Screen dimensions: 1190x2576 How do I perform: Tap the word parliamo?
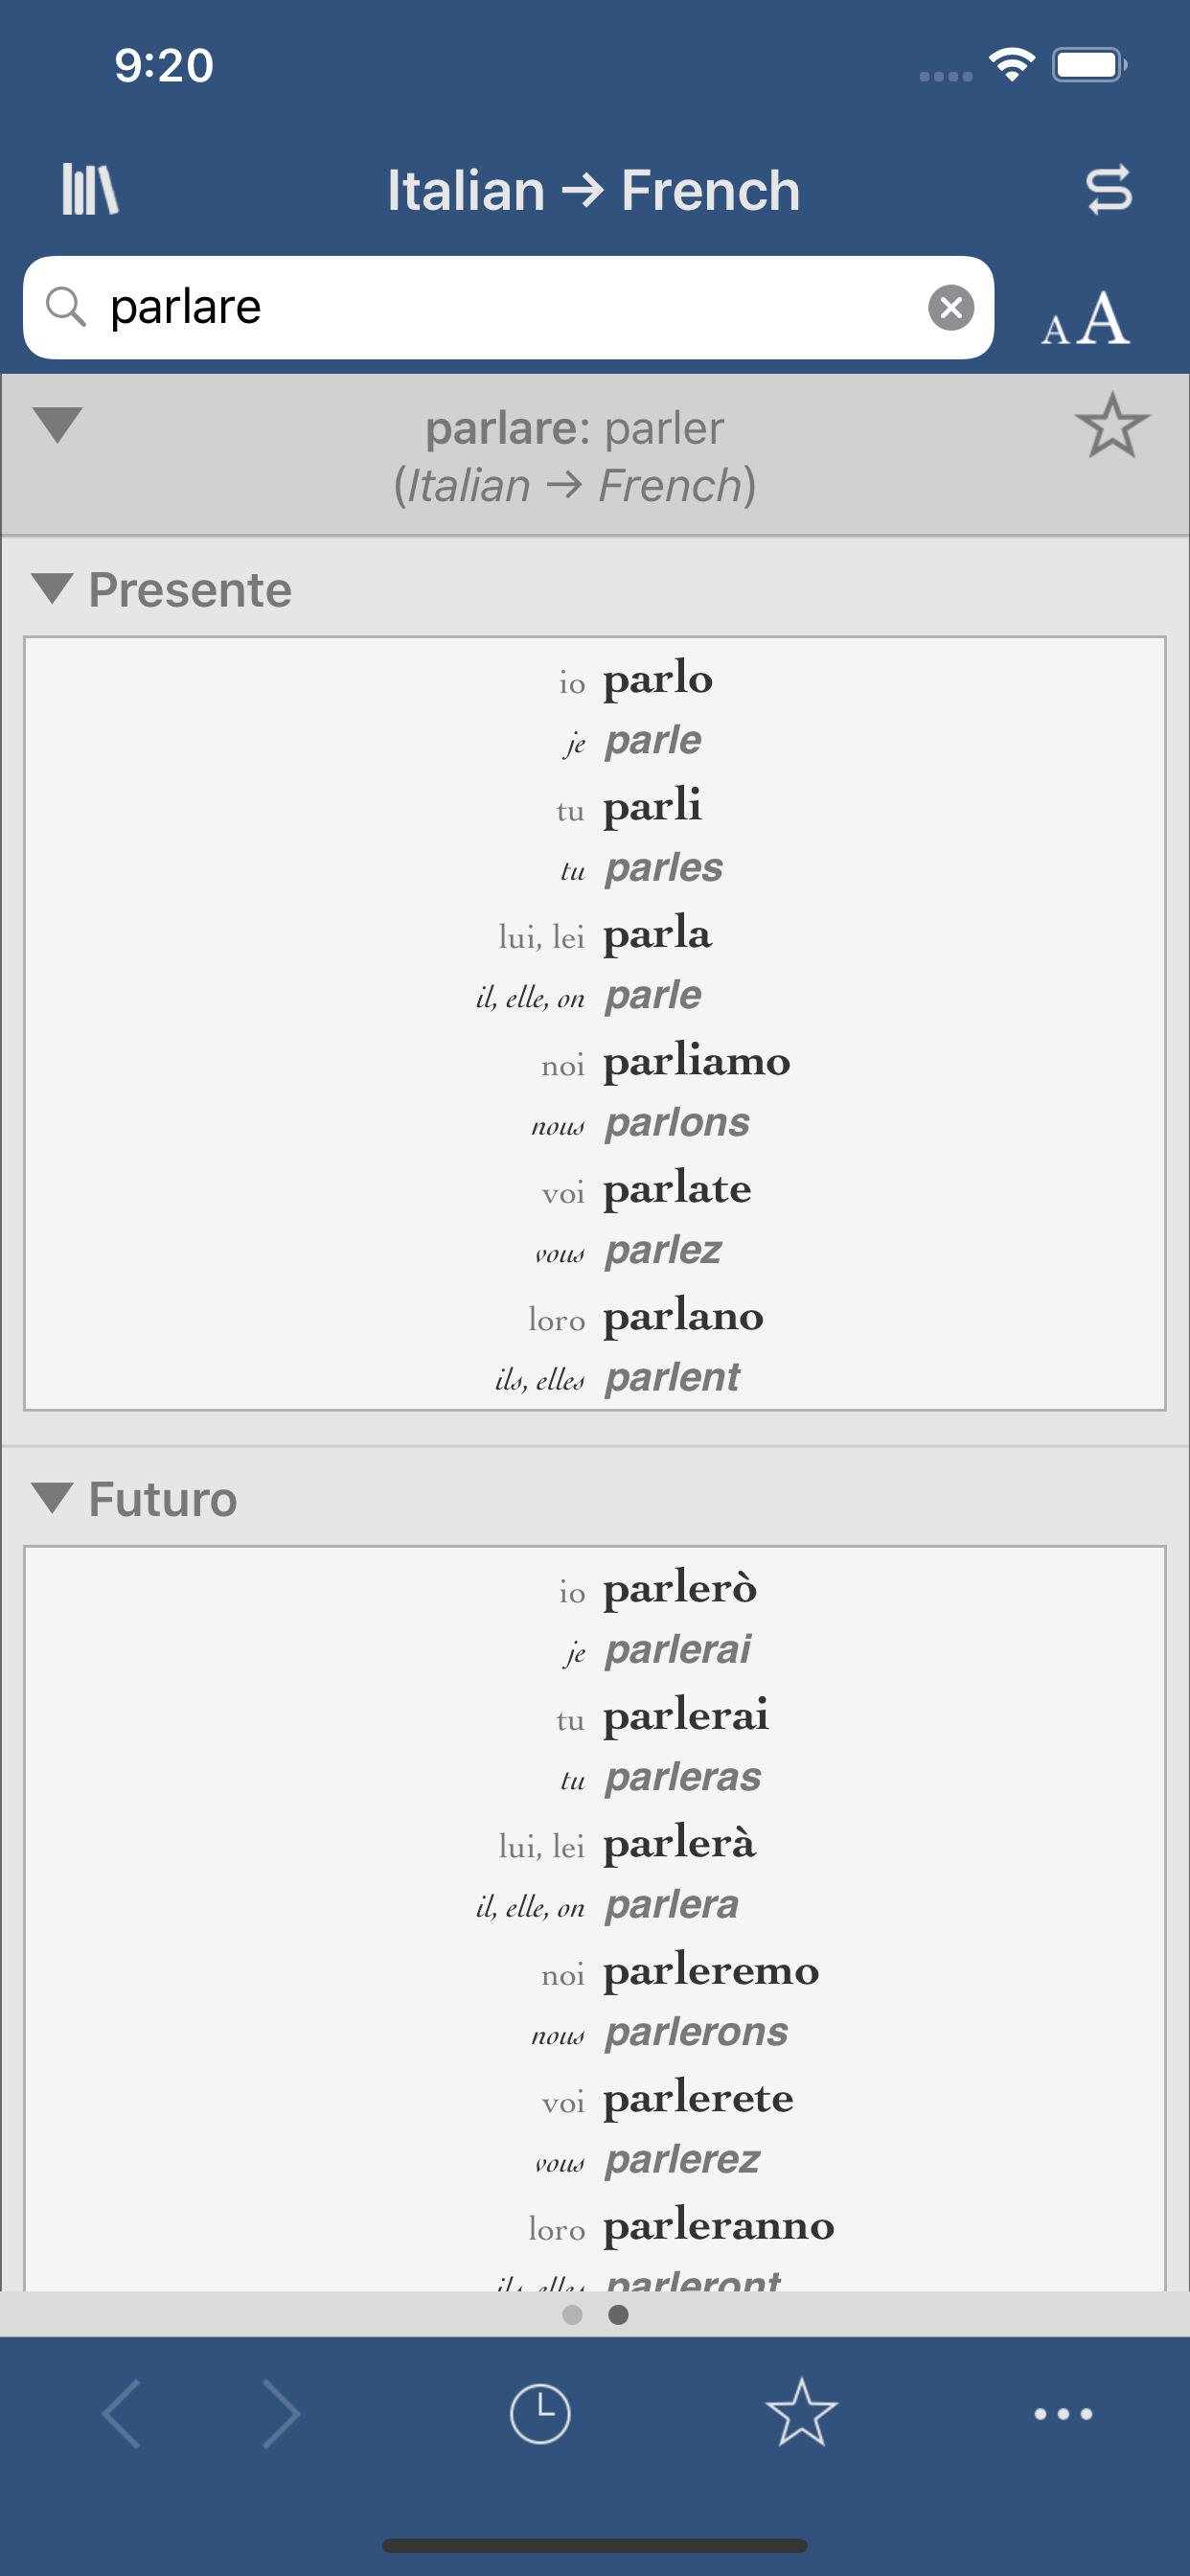[x=696, y=1061]
